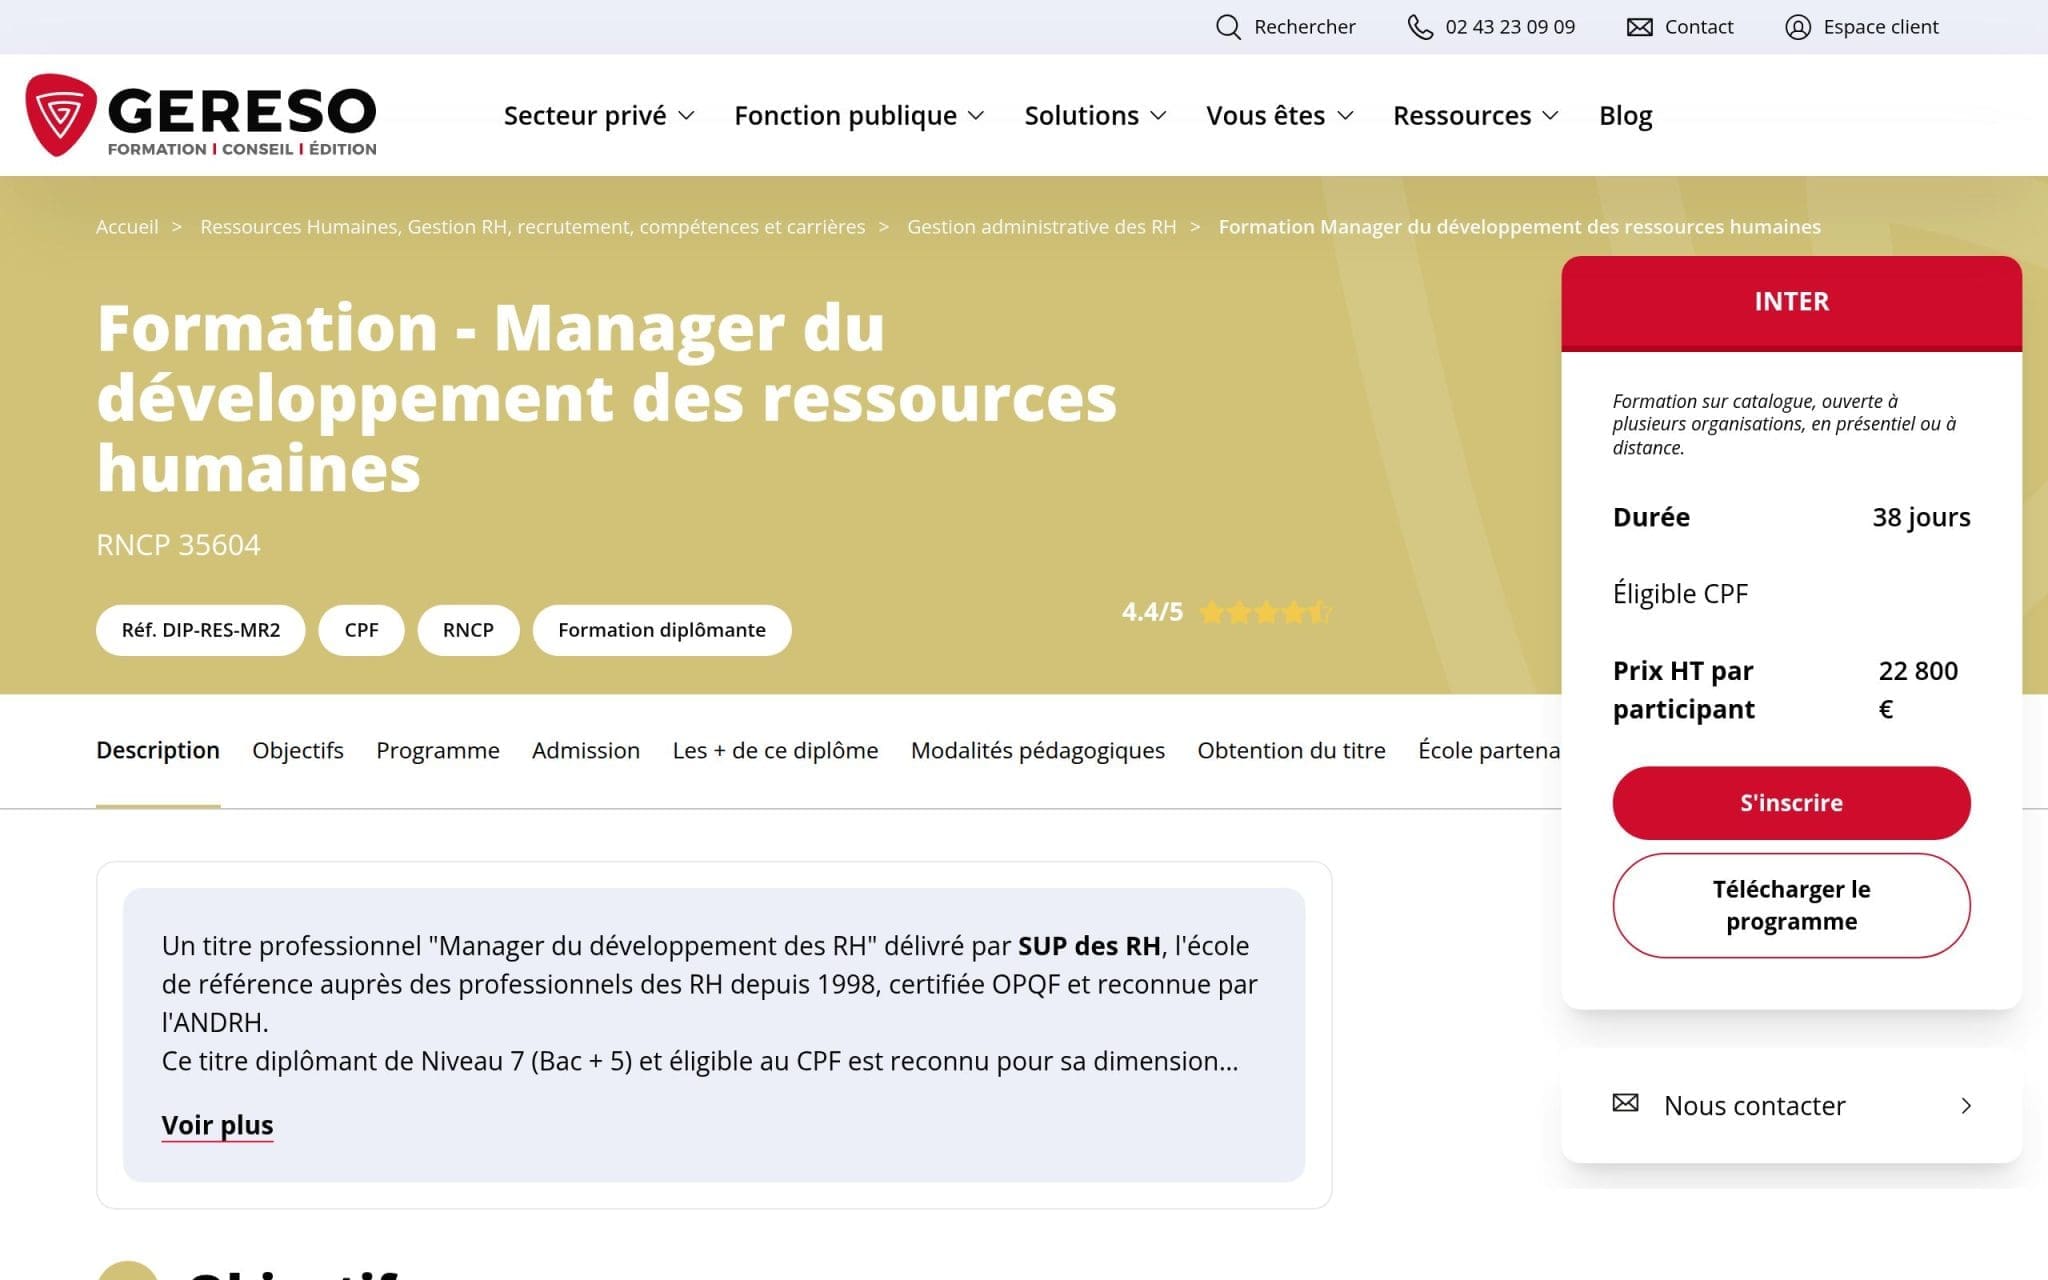Screen dimensions: 2048x1280
Task: Select the École partenaire tab
Action: (x=1489, y=750)
